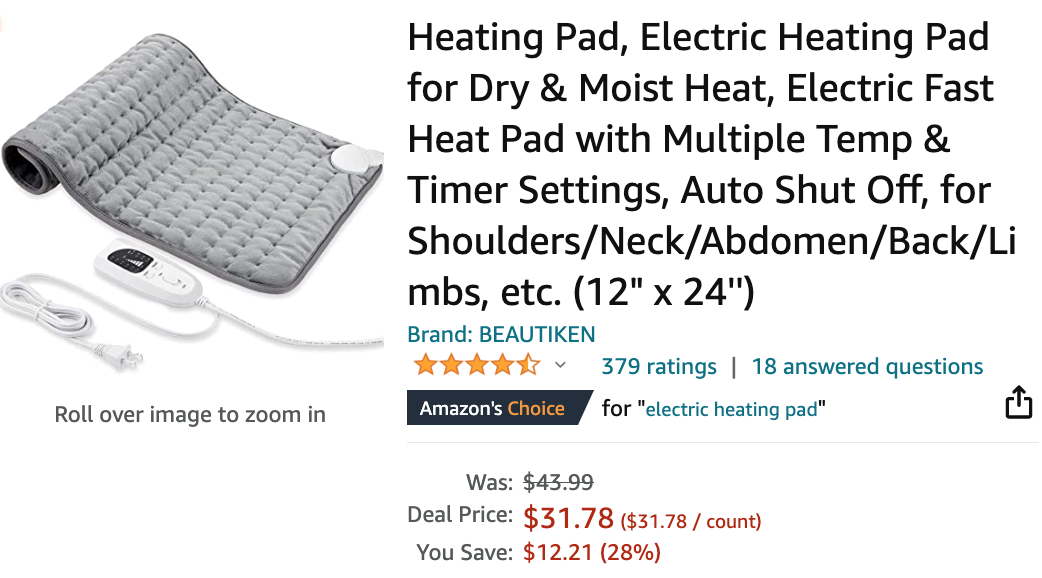Open the 379 ratings link

[x=659, y=366]
